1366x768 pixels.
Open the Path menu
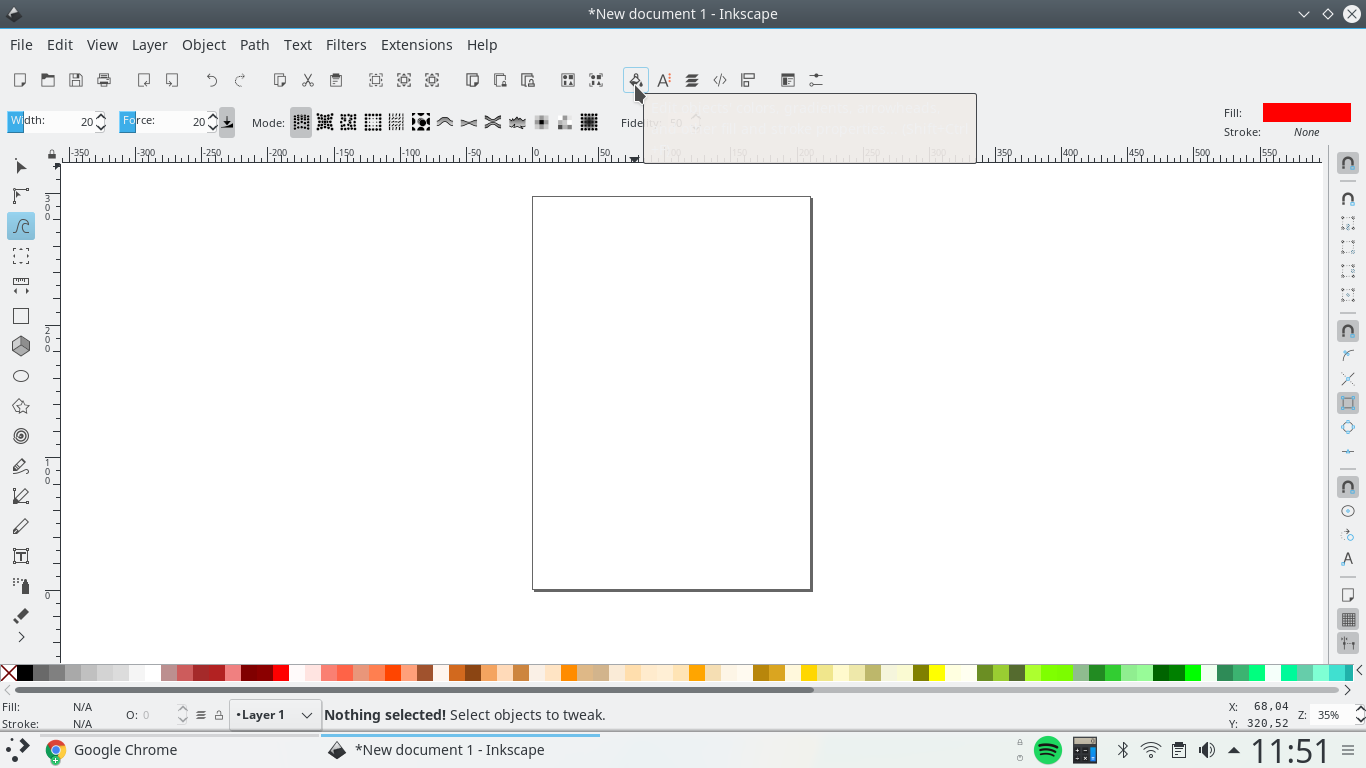pyautogui.click(x=255, y=45)
